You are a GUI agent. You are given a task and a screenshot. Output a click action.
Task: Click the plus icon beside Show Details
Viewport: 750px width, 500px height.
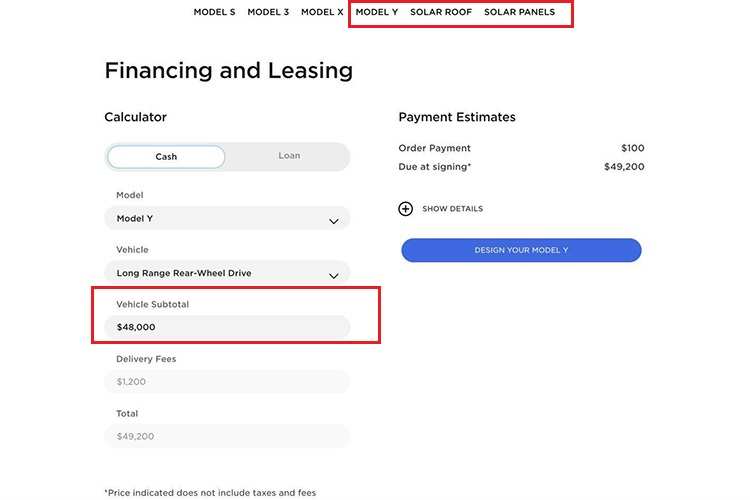point(405,209)
